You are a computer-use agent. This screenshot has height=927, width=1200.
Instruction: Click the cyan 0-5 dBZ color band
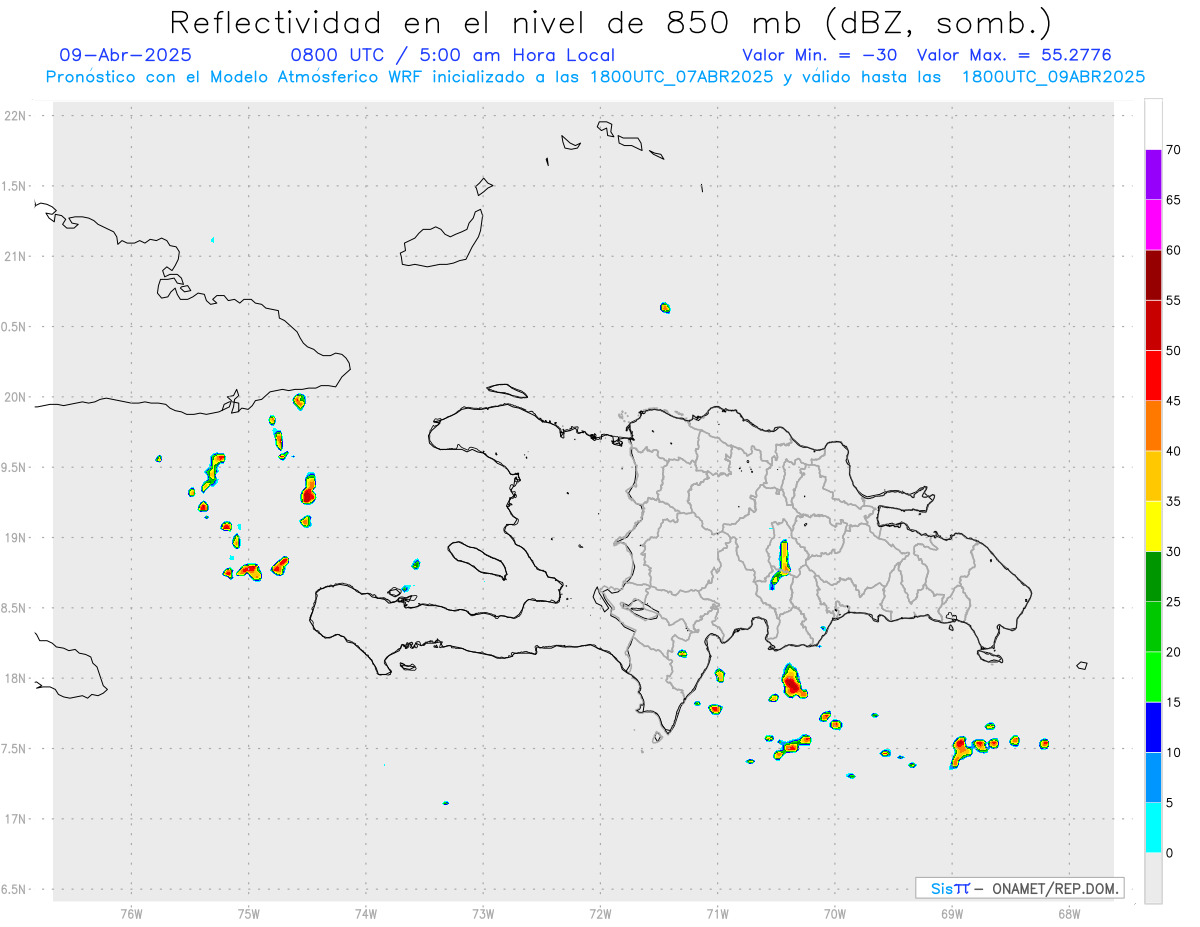click(x=1153, y=827)
